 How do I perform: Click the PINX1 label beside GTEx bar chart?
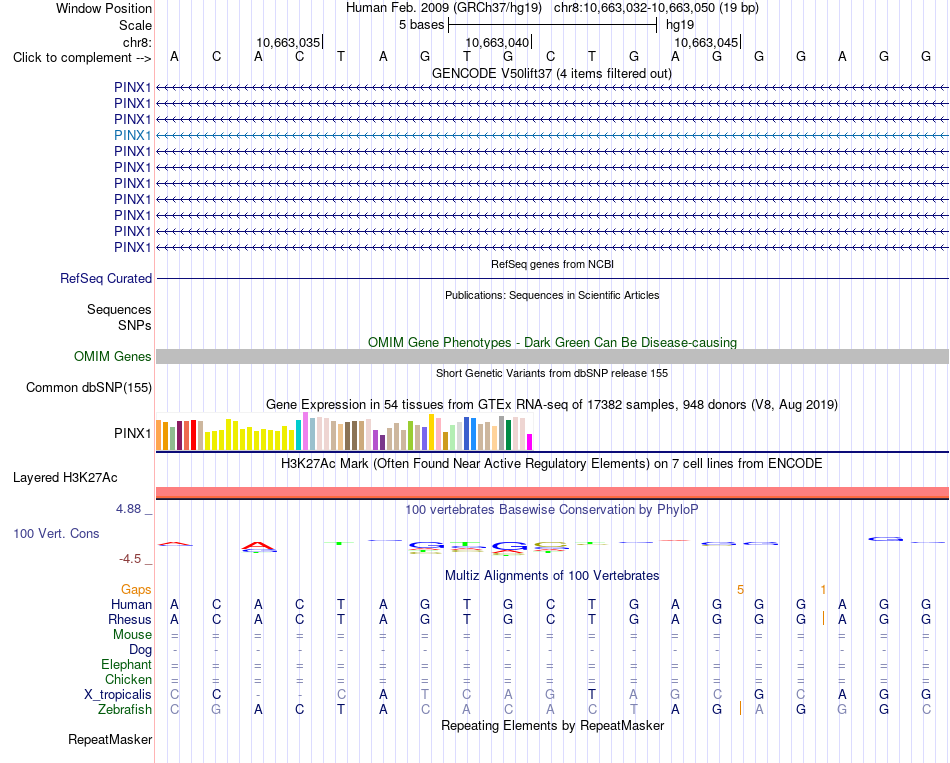coord(132,433)
